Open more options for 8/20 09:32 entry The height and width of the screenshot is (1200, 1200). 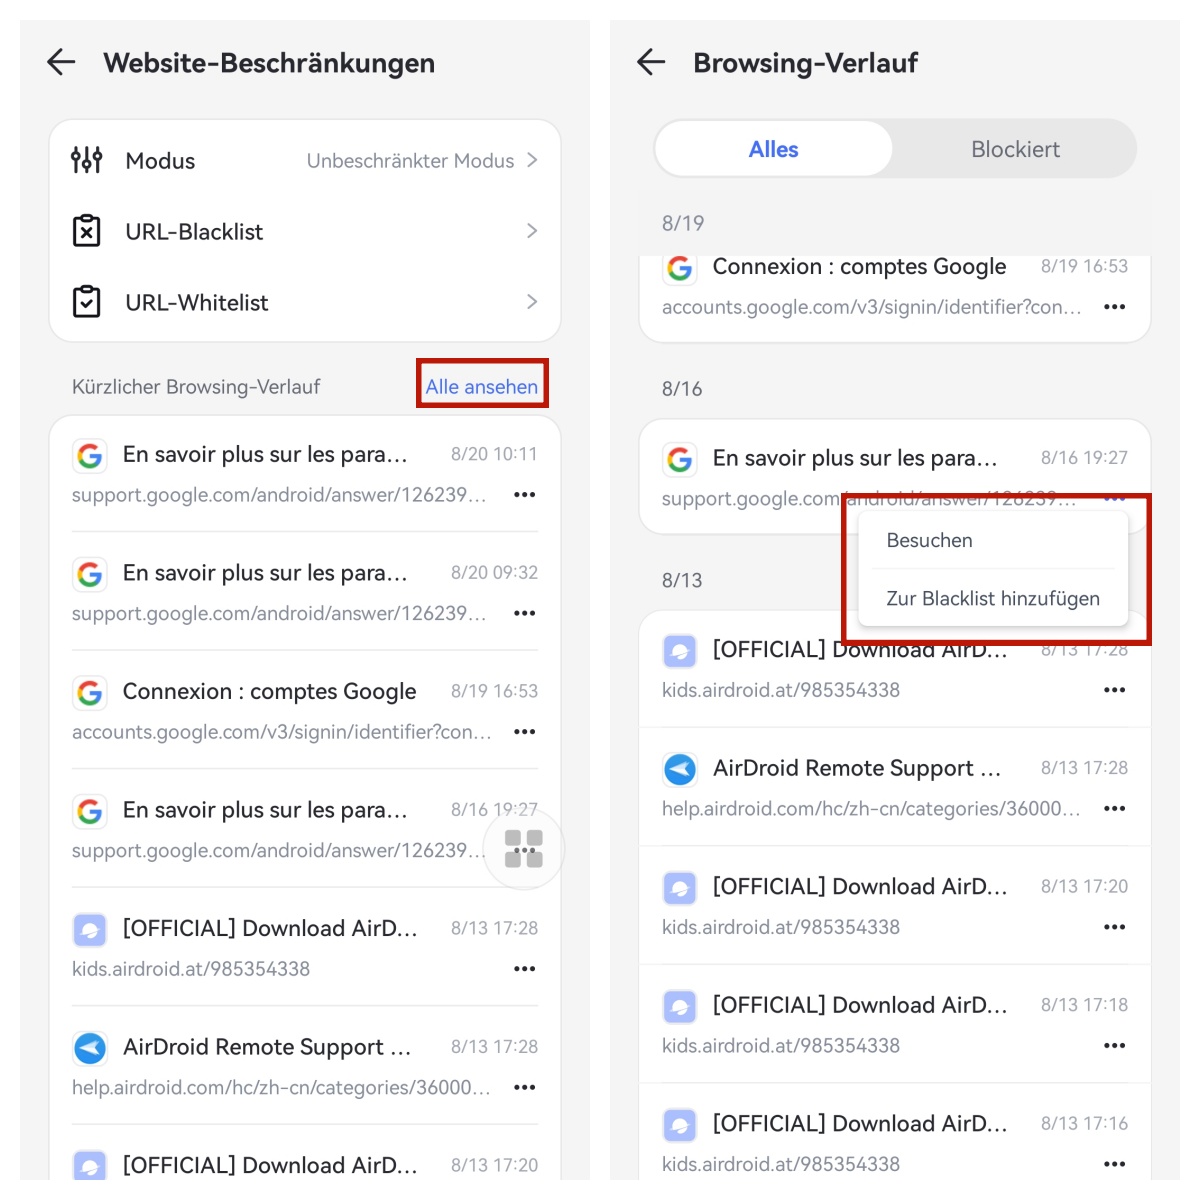[x=524, y=613]
